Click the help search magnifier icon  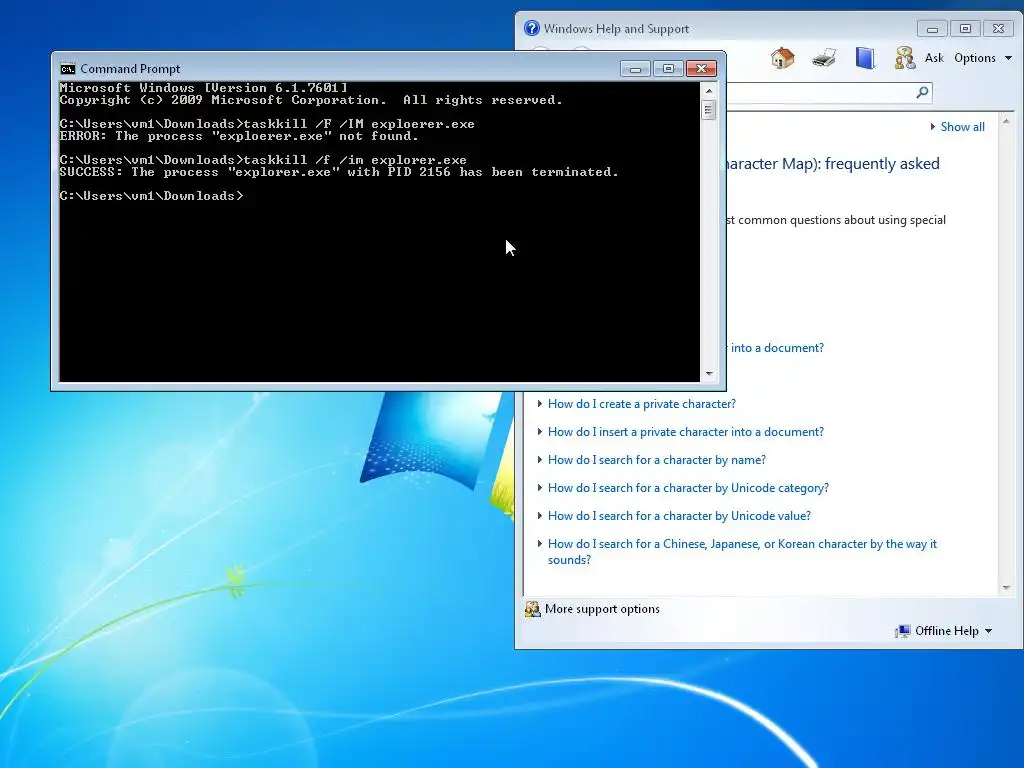coord(922,92)
